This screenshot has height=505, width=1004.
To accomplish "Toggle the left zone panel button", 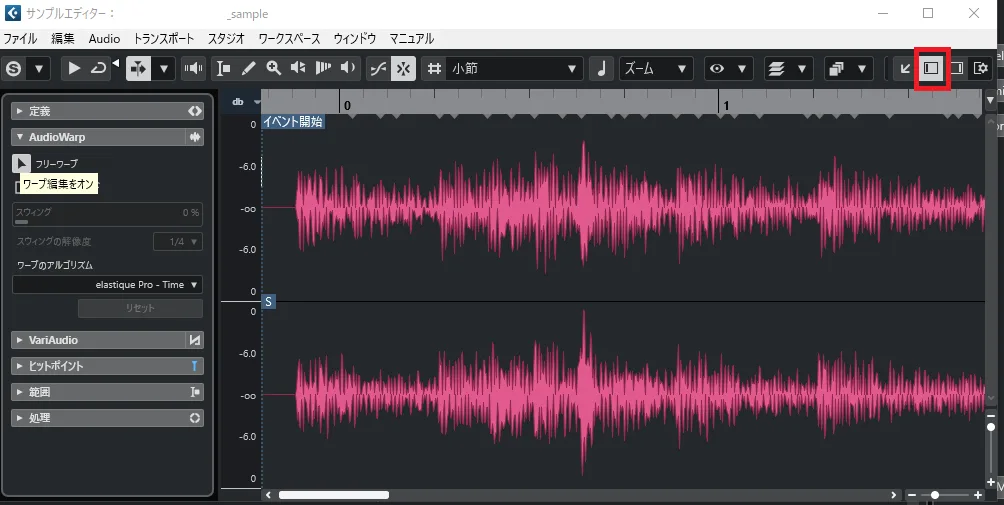I will tap(931, 68).
